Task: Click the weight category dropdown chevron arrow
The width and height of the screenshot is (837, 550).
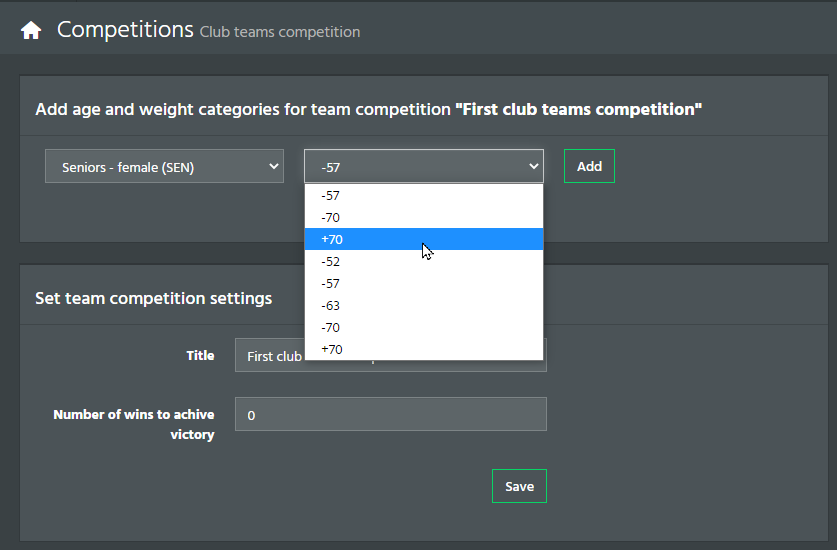Action: 533,166
